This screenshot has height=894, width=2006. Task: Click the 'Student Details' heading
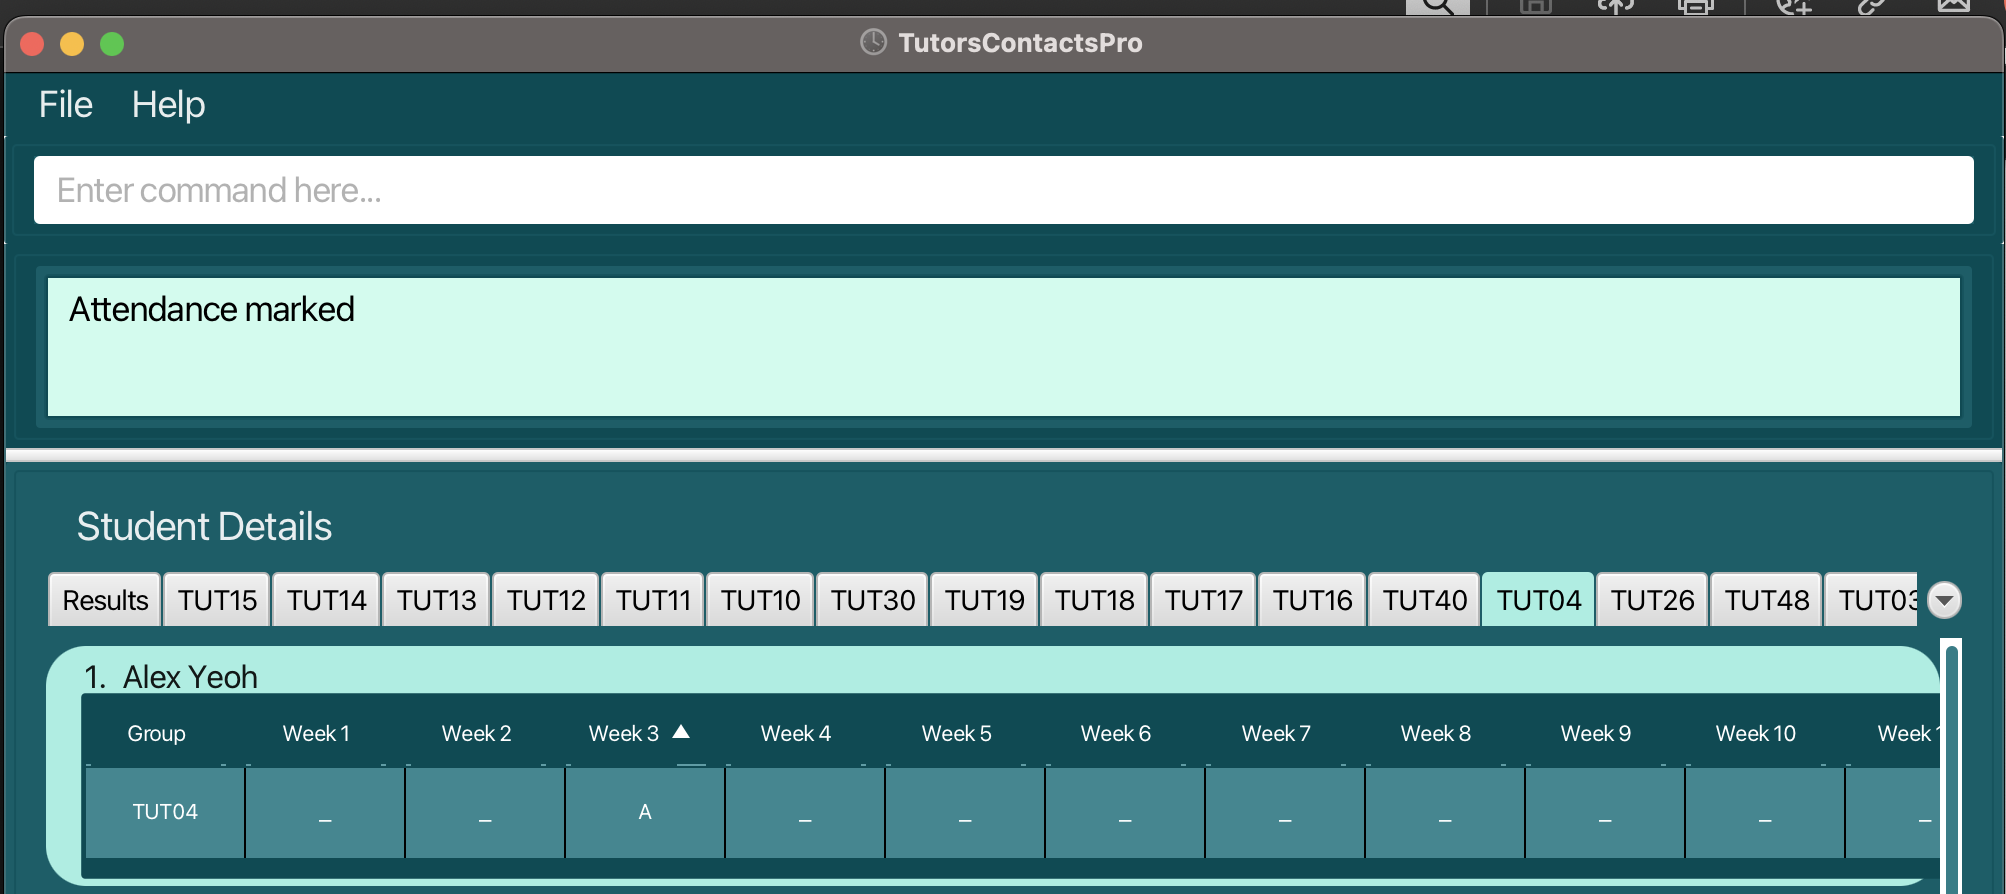click(204, 527)
